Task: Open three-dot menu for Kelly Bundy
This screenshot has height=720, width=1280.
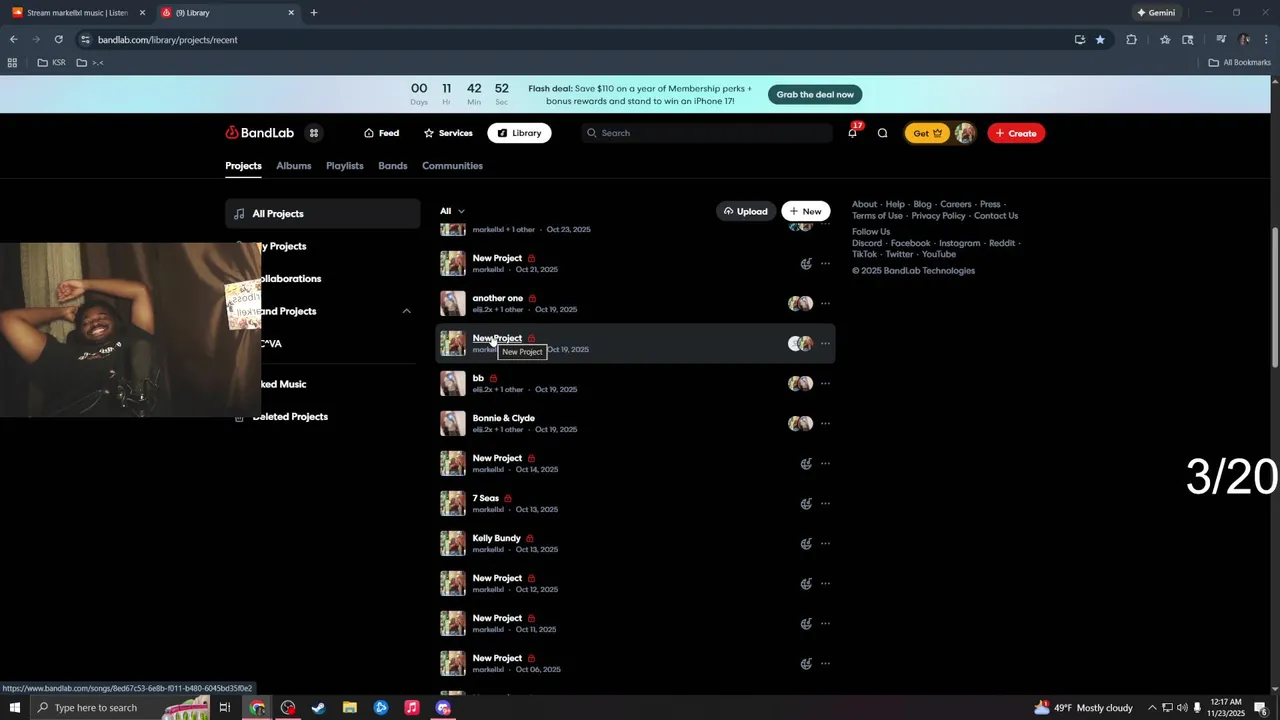Action: click(825, 543)
